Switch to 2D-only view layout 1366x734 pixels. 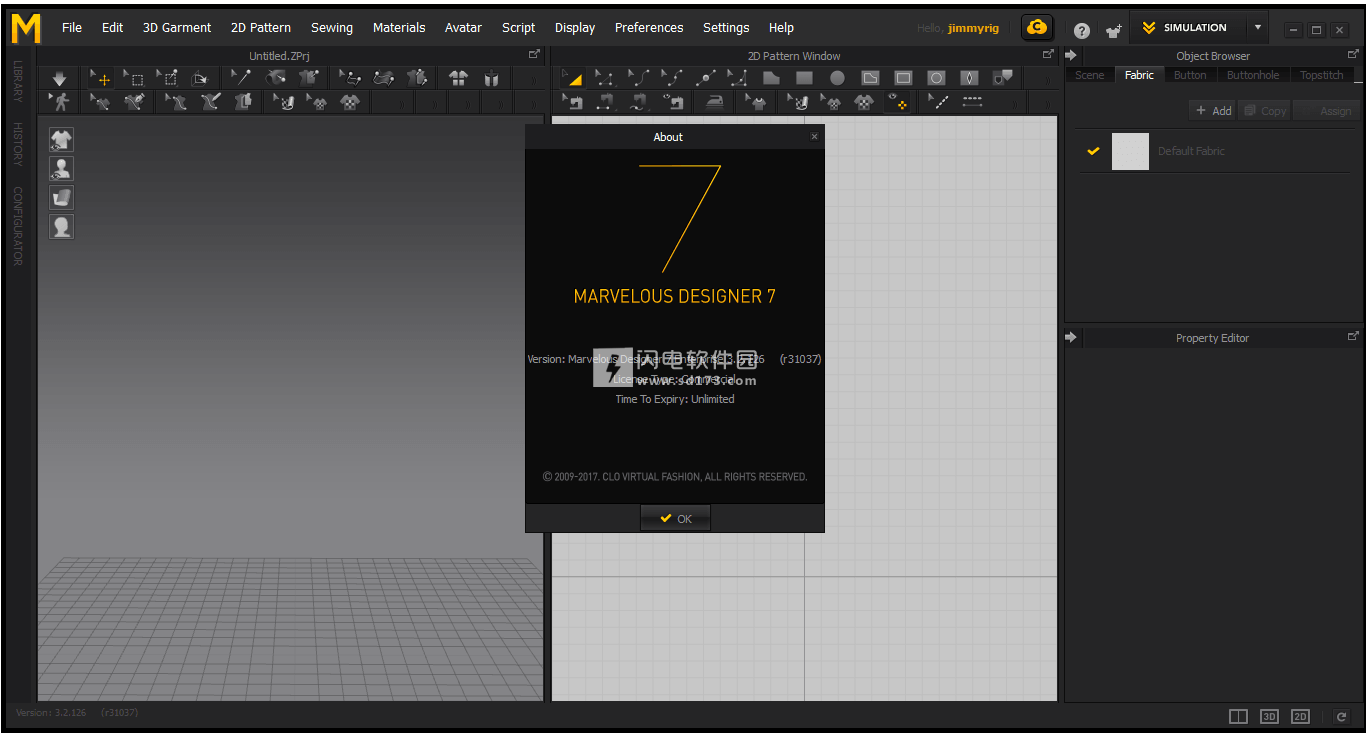[1300, 716]
